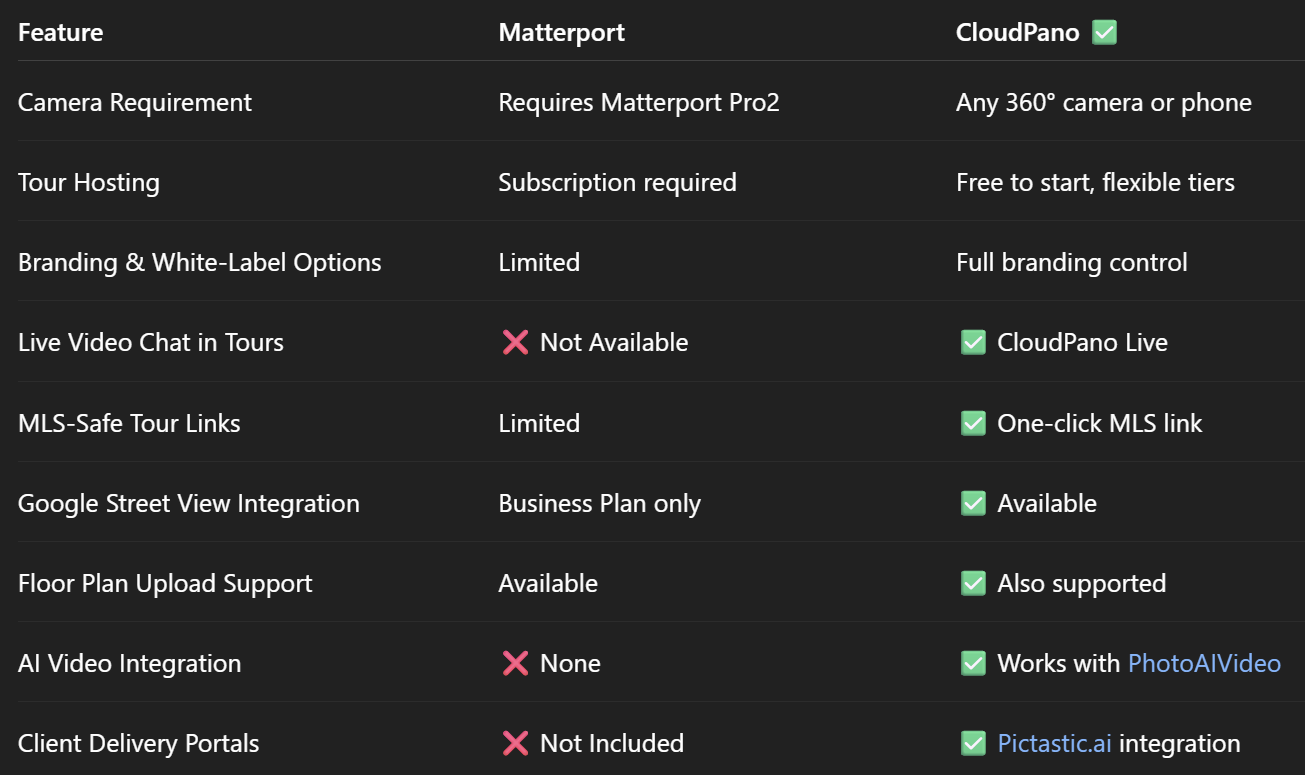
Task: Click Business Plan only cell
Action: click(600, 503)
